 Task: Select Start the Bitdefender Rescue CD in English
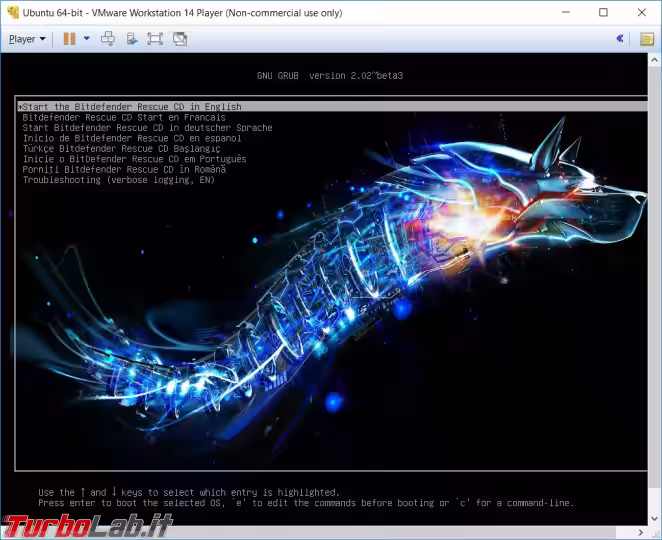click(x=332, y=106)
